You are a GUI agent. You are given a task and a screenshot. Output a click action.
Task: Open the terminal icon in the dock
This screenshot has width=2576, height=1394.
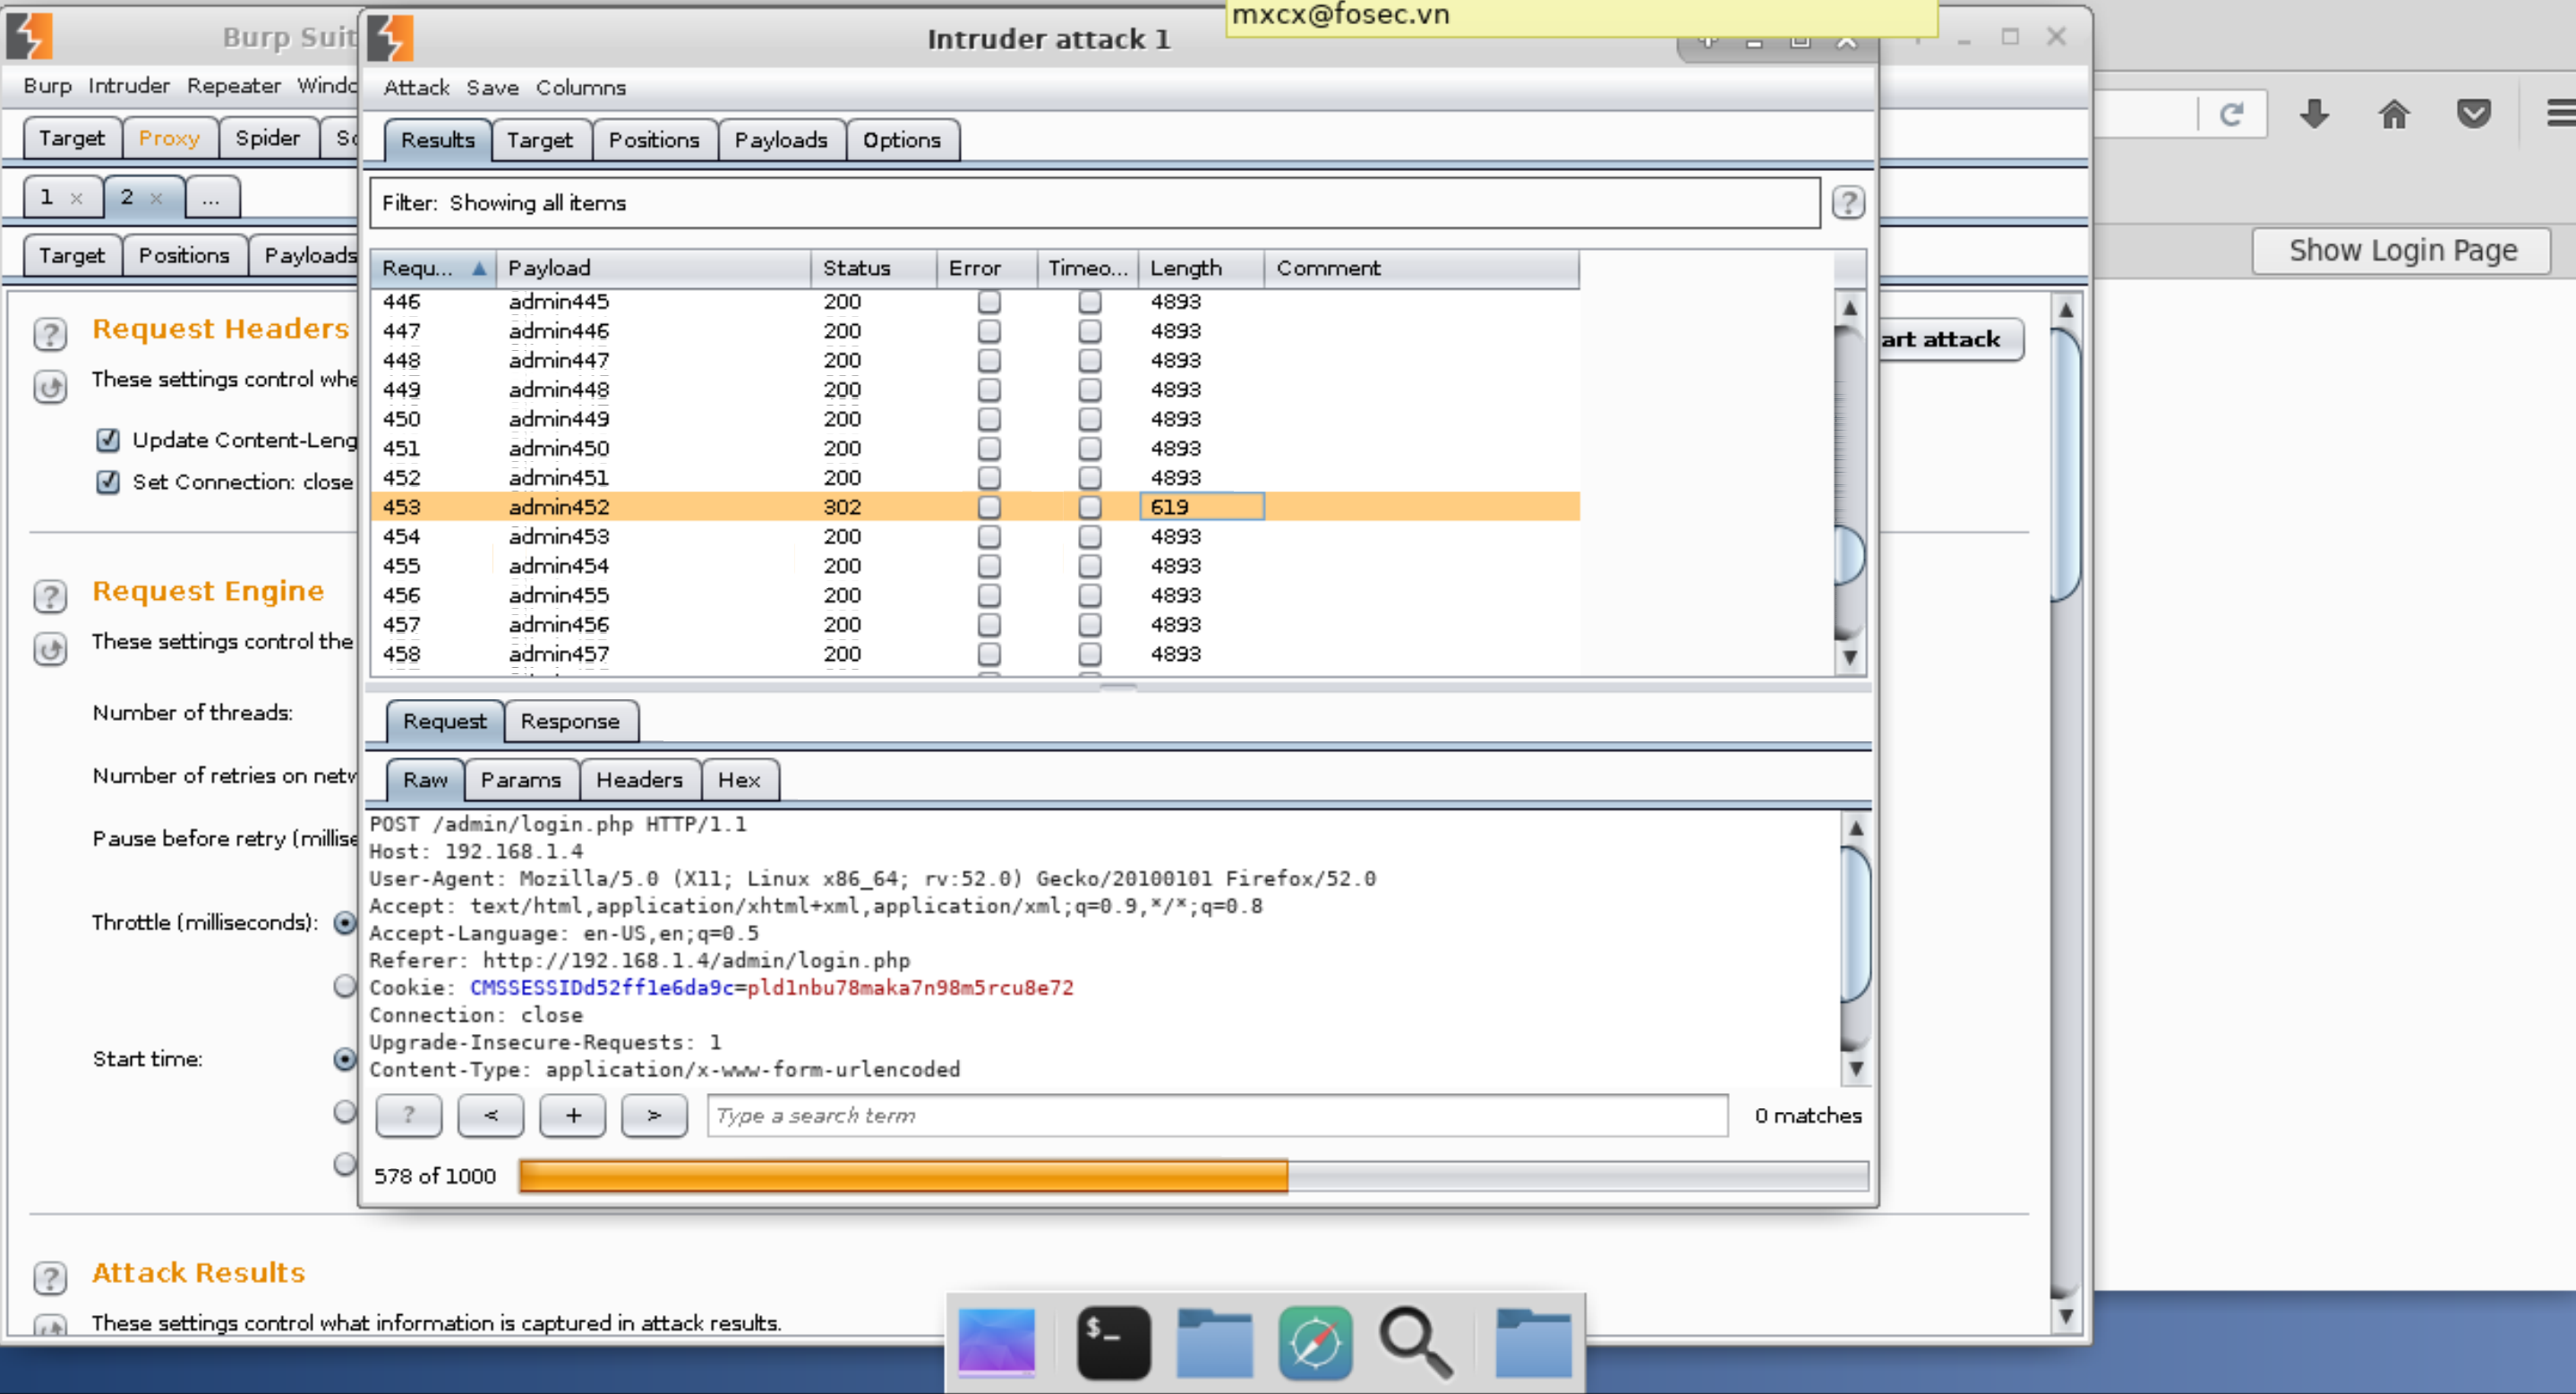coord(1113,1342)
